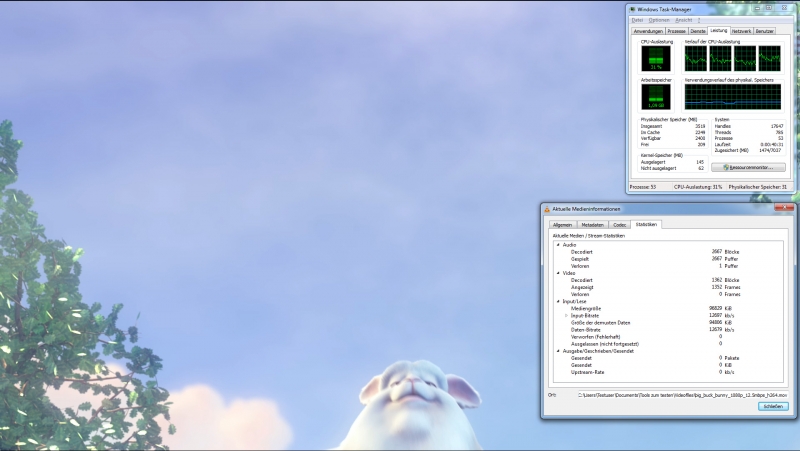Click the Laufzeit value in System section
Image resolution: width=800 pixels, height=451 pixels.
(x=772, y=144)
